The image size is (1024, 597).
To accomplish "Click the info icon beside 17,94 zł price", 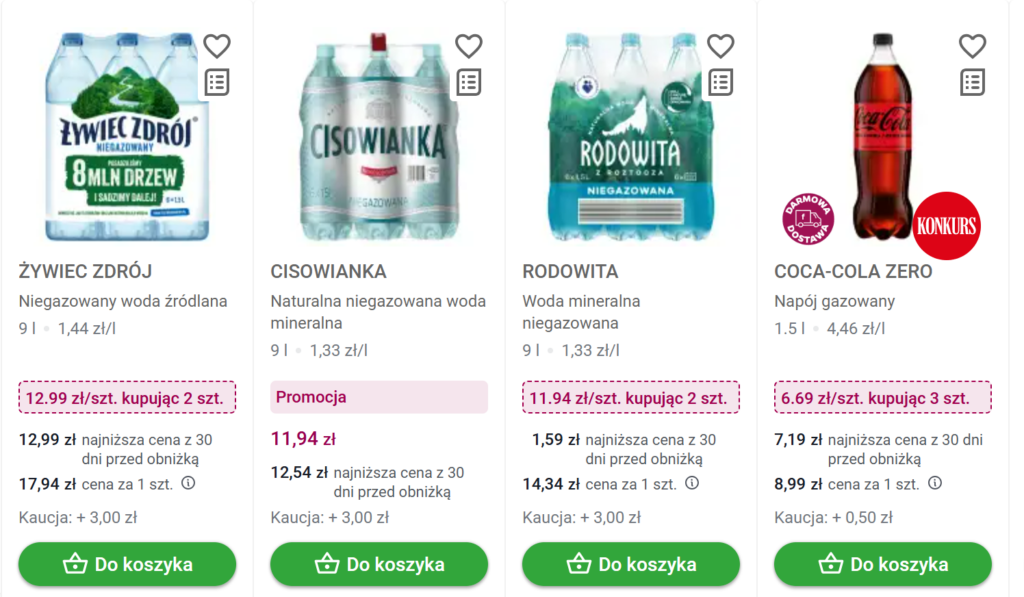I will (x=188, y=483).
